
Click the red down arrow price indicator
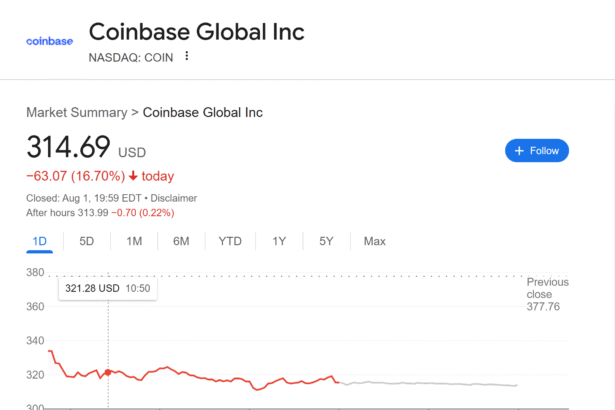tap(133, 177)
